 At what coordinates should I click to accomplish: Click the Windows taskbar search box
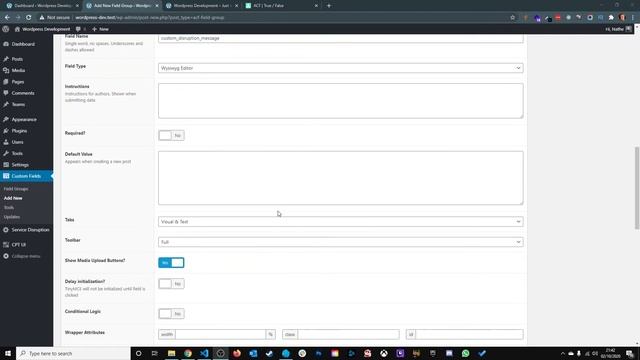[x=73, y=353]
